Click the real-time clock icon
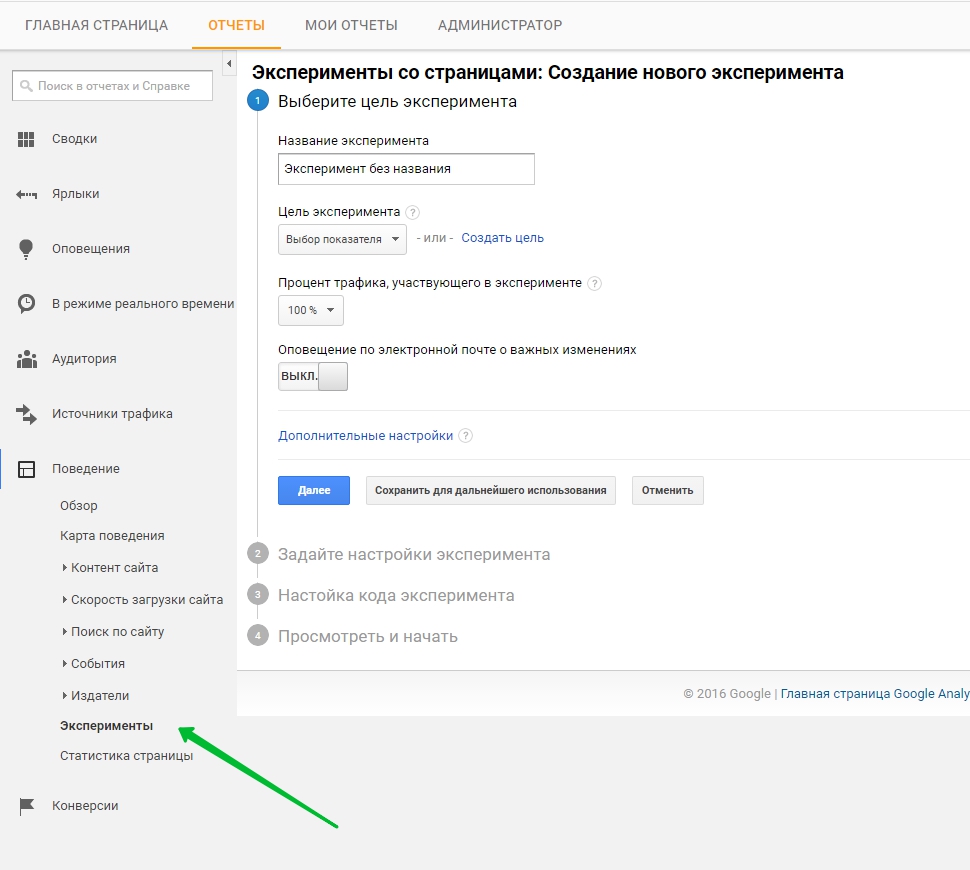 (26, 304)
